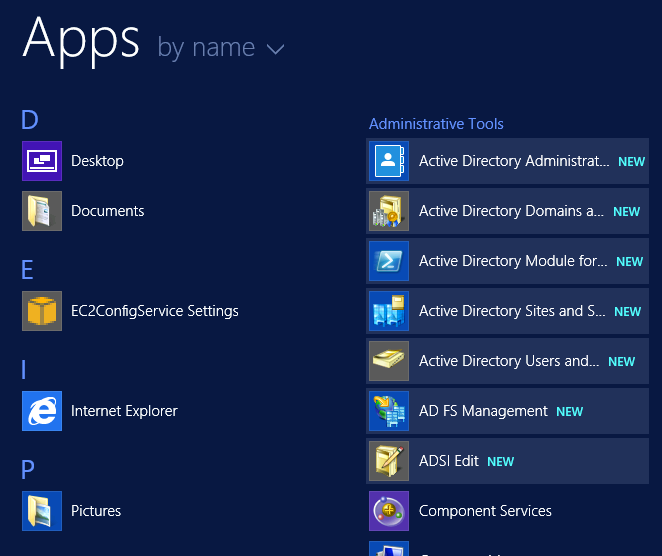Screen dimensions: 662x556
Task: Click the 'Desktop' text label
Action: click(97, 161)
